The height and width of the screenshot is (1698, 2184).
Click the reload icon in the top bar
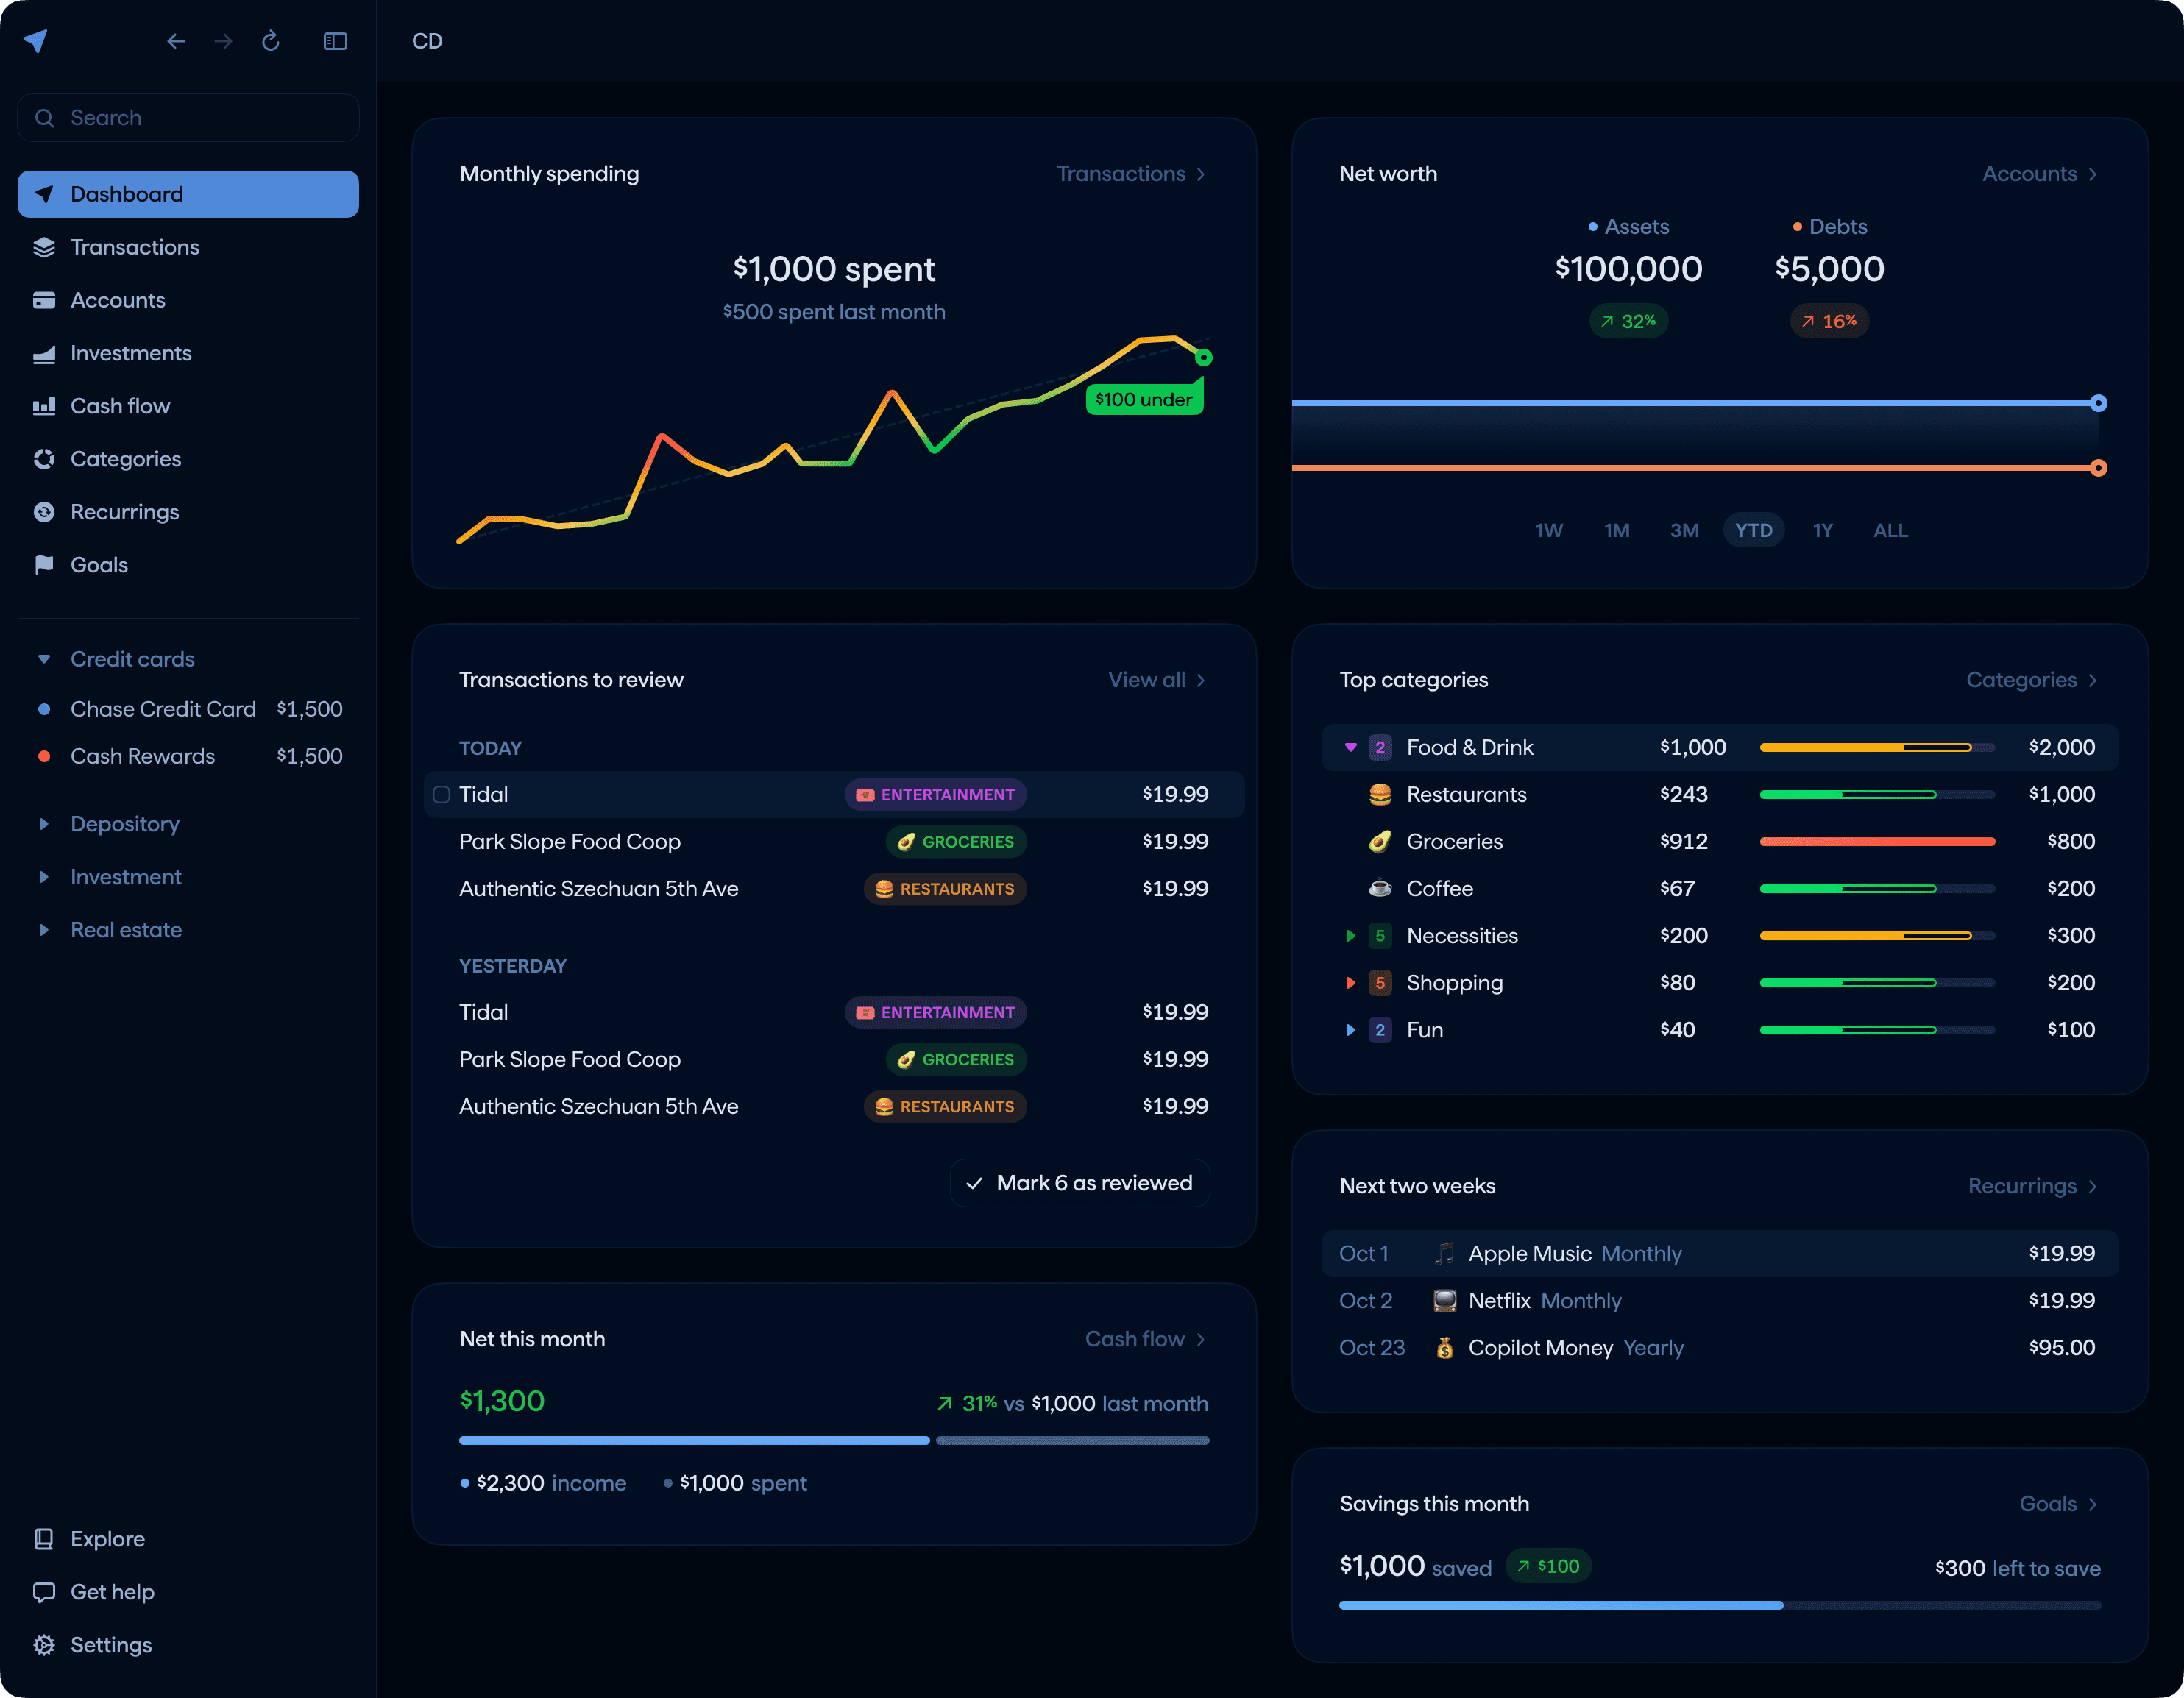(270, 41)
